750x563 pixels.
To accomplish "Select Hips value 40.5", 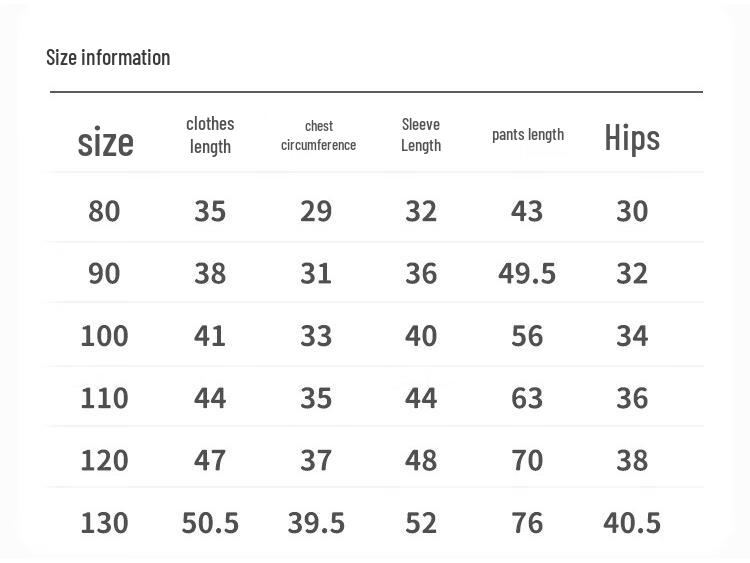I will (x=632, y=522).
